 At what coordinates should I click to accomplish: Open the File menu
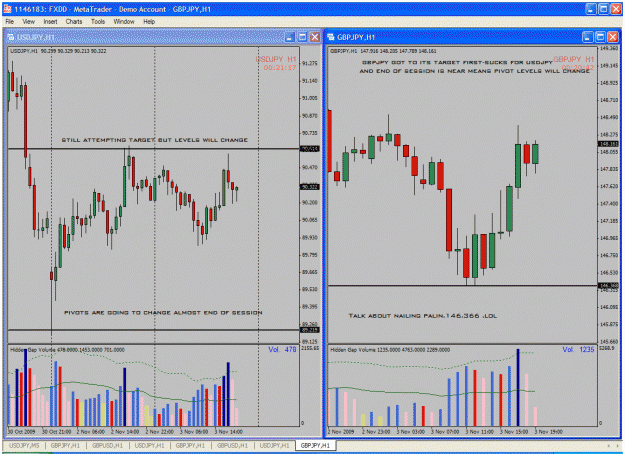[10, 22]
